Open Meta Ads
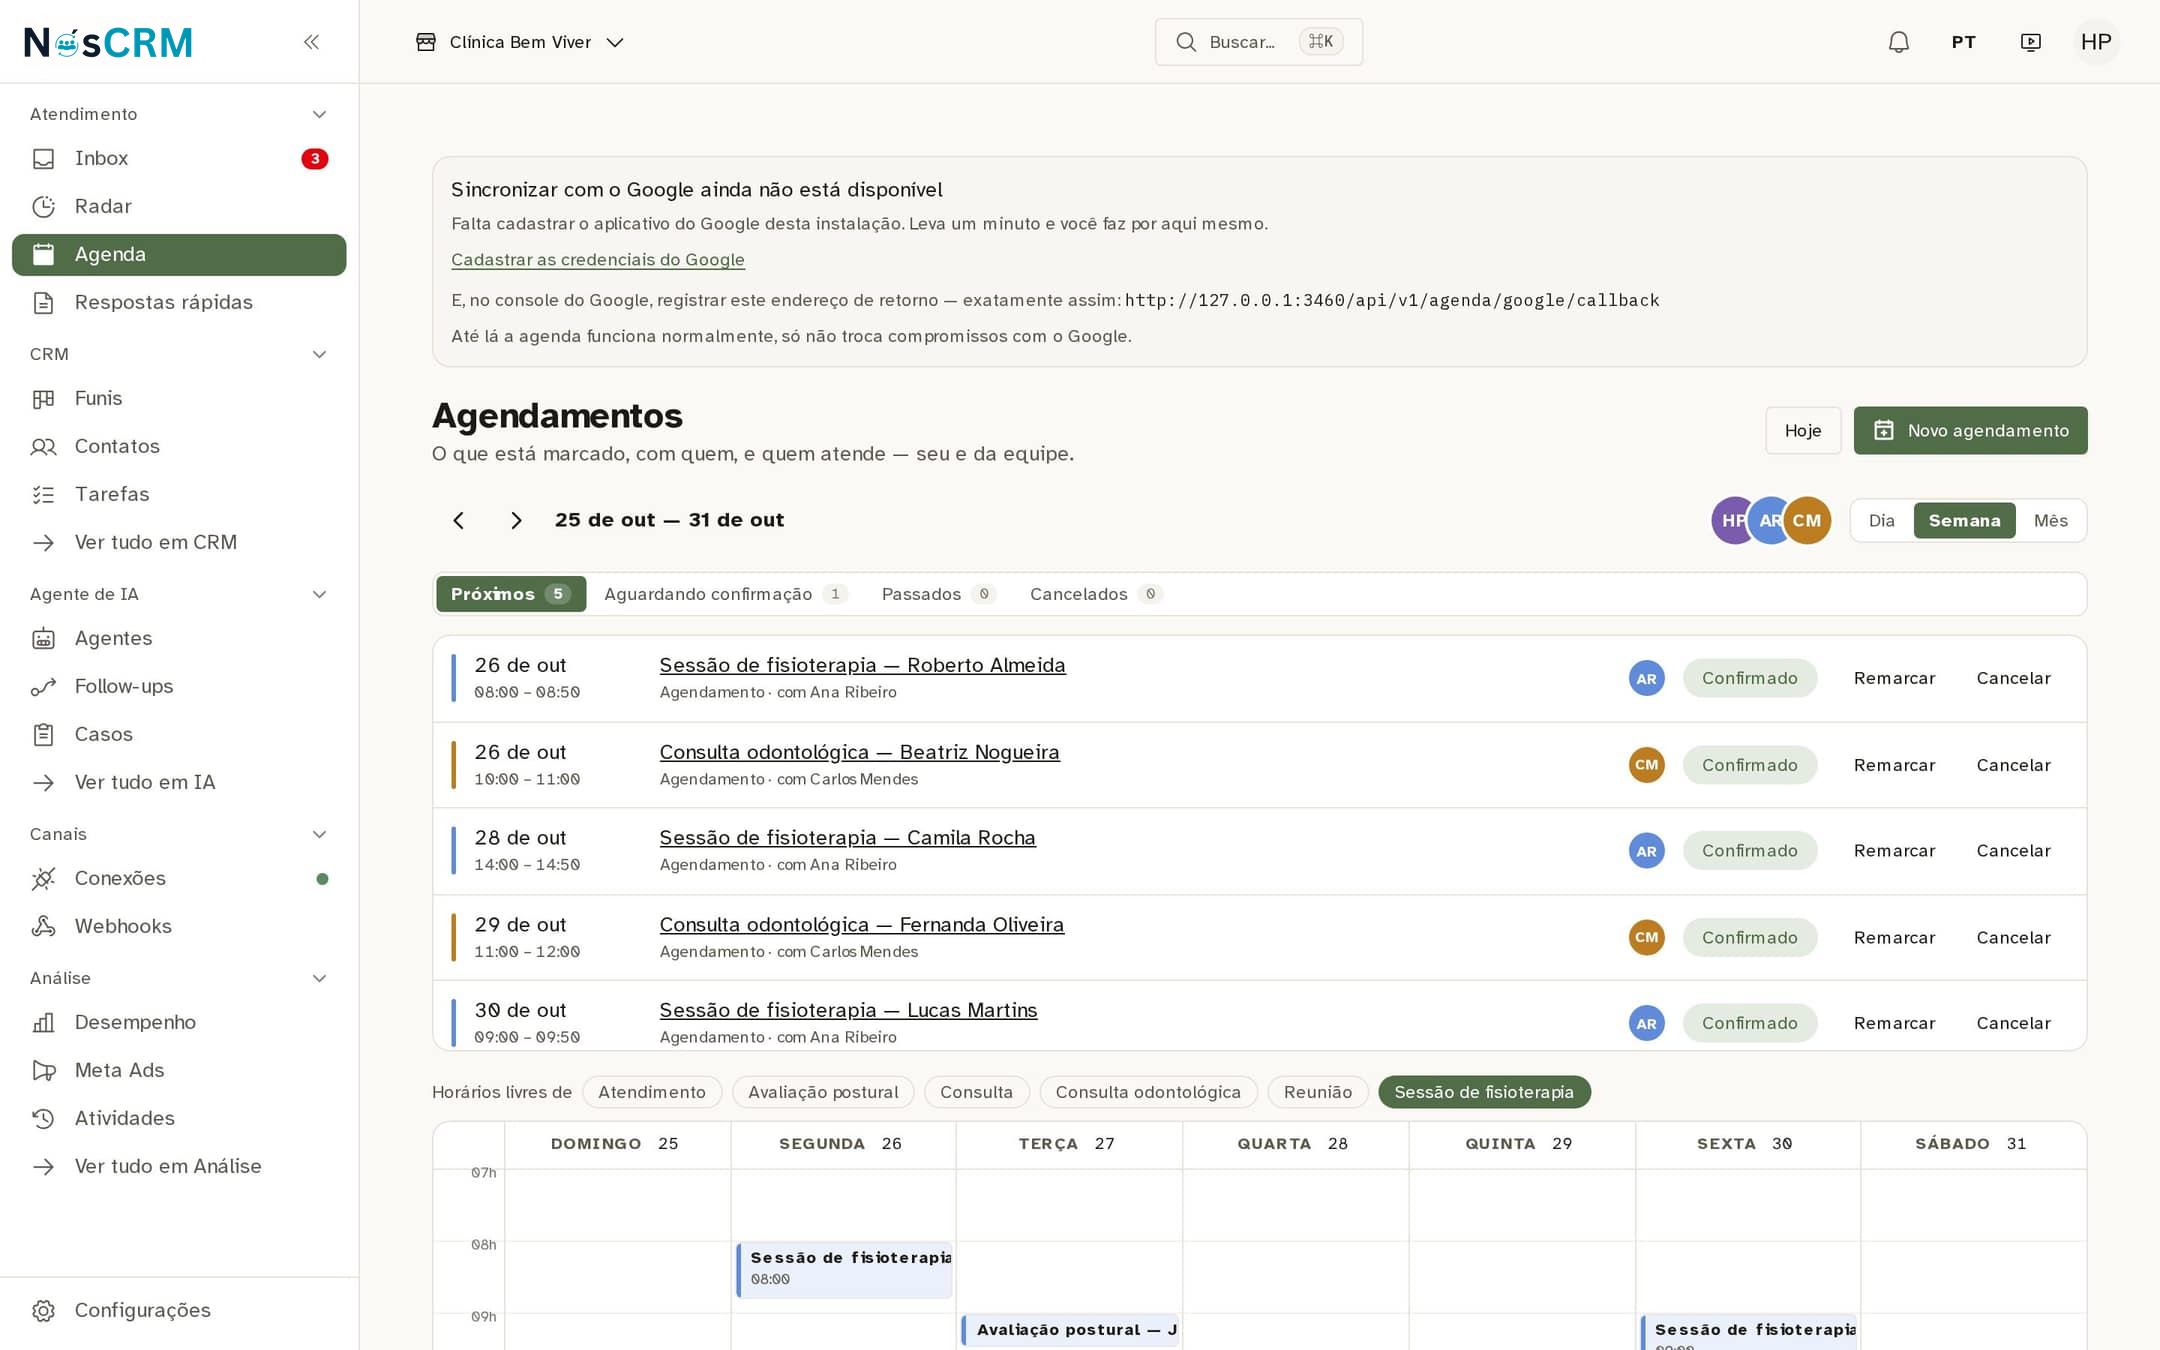The height and width of the screenshot is (1350, 2160). (179, 1070)
